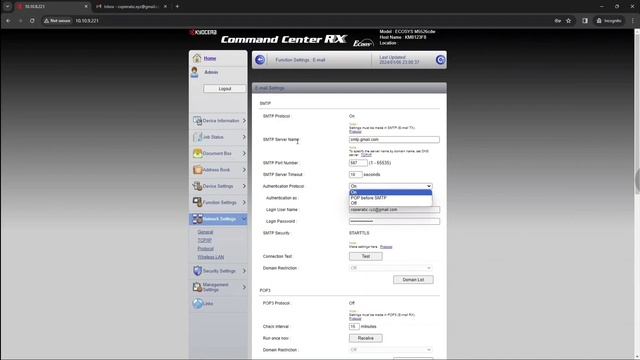Click the refresh icon beside Last Updated

point(440,60)
